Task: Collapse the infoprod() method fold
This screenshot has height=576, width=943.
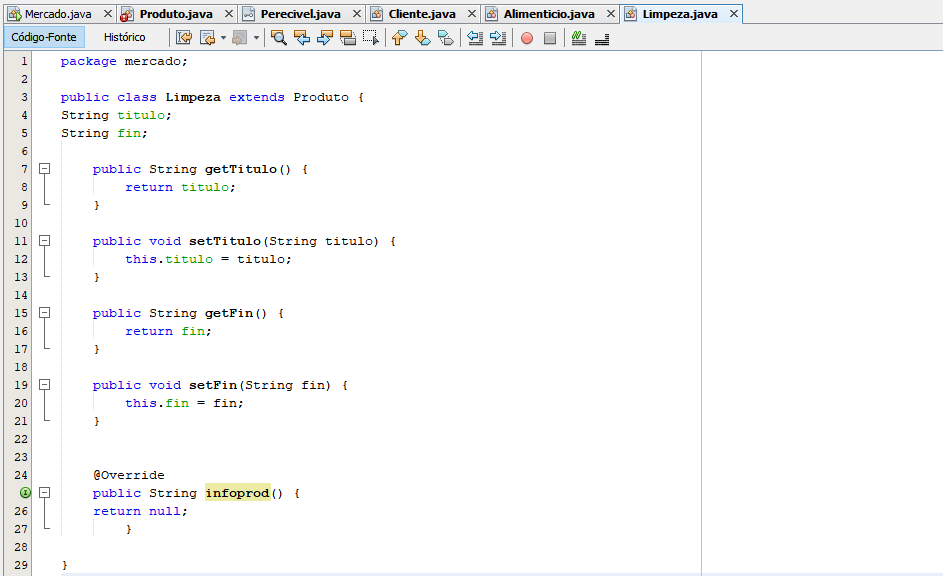Action: 45,493
